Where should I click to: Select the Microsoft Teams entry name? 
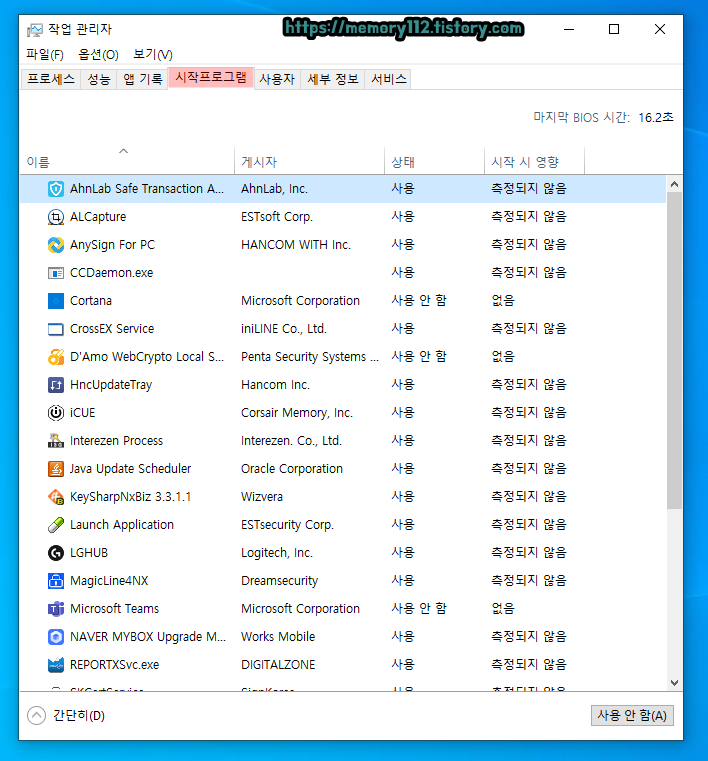coord(115,609)
